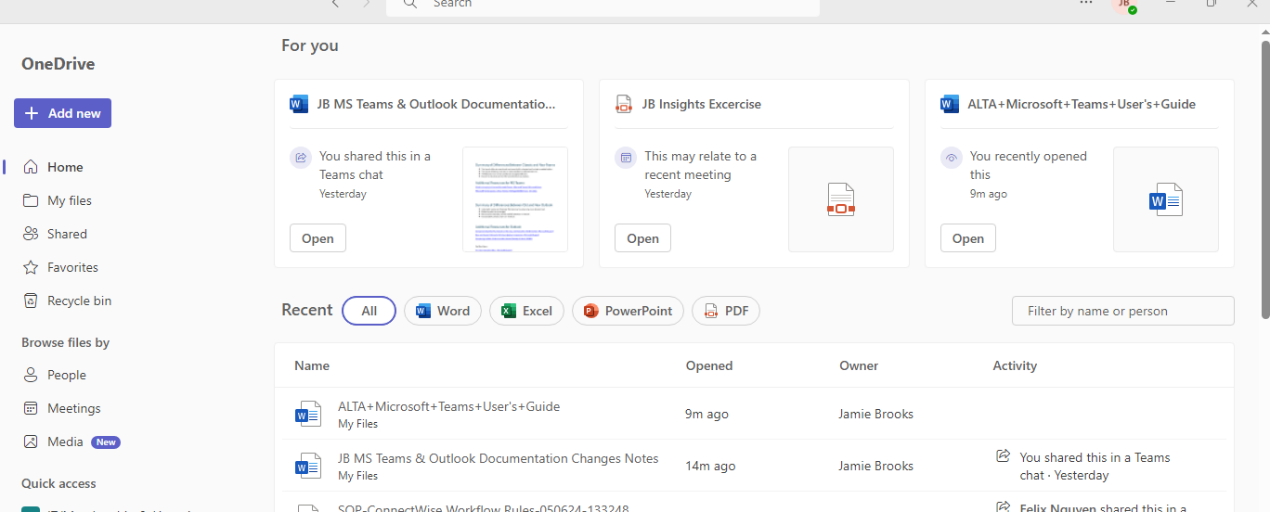Click Word icon on ALTA card header

point(950,104)
